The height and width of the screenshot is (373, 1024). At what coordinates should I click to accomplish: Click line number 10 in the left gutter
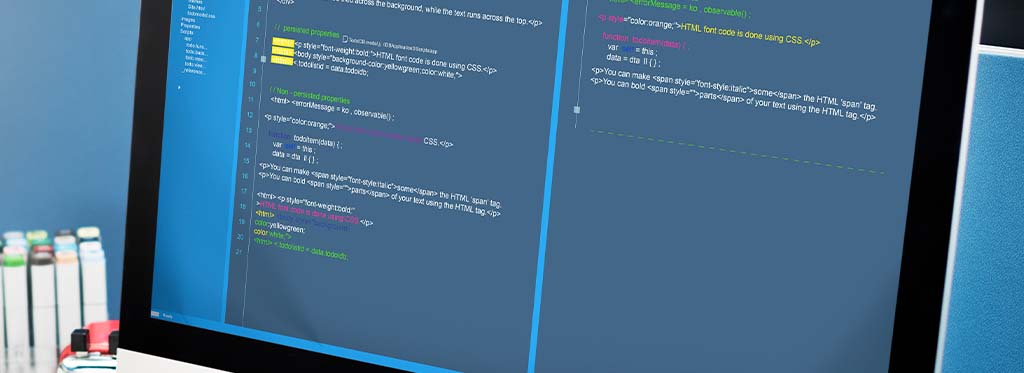pos(252,84)
